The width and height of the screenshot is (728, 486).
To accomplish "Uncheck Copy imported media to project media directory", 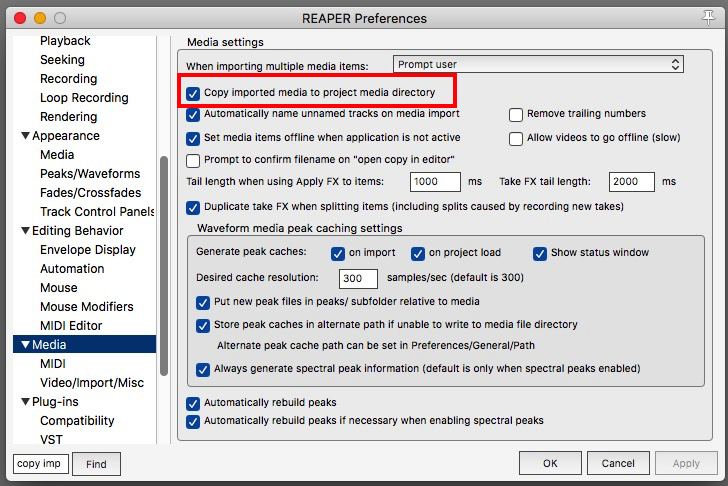I will click(x=193, y=94).
